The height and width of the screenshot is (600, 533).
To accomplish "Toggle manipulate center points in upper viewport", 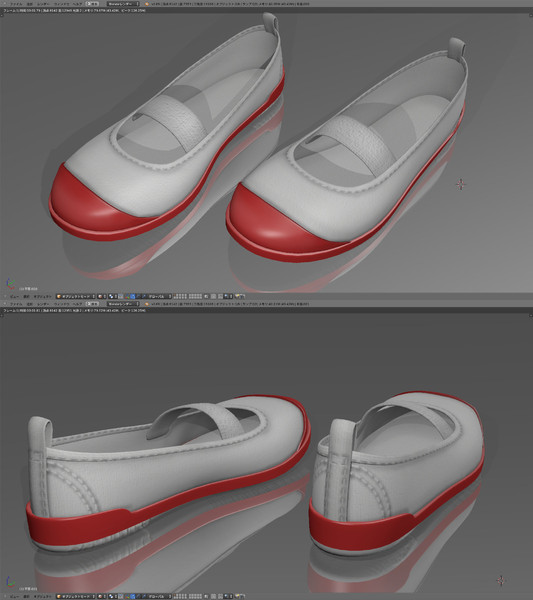I will (x=121, y=296).
